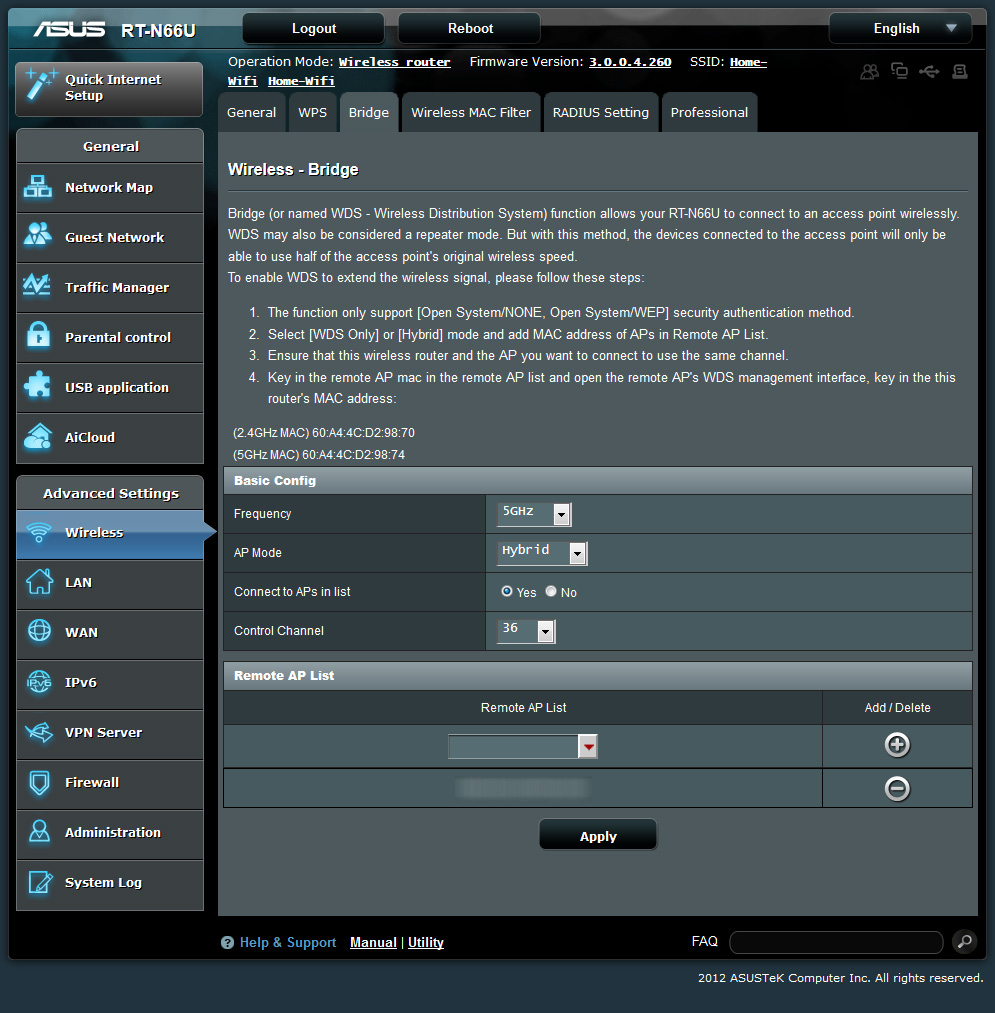This screenshot has height=1013, width=995.
Task: Open the Manual link in footer
Action: tap(373, 943)
